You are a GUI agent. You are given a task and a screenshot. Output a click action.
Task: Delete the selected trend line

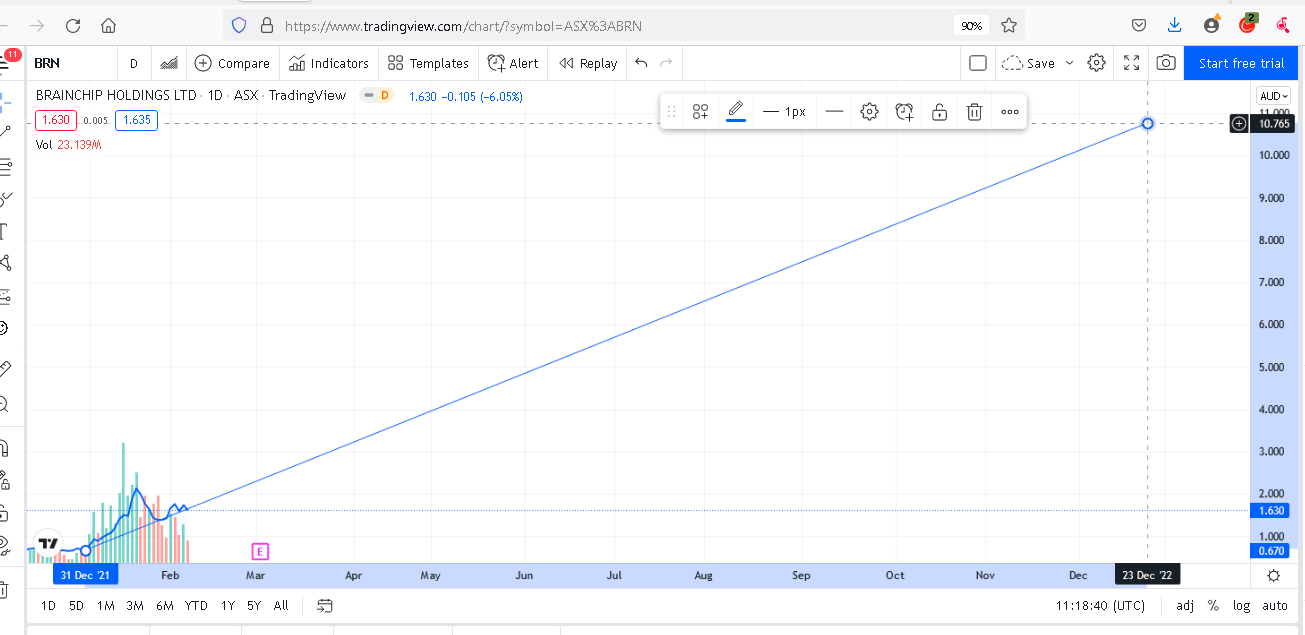pos(974,112)
